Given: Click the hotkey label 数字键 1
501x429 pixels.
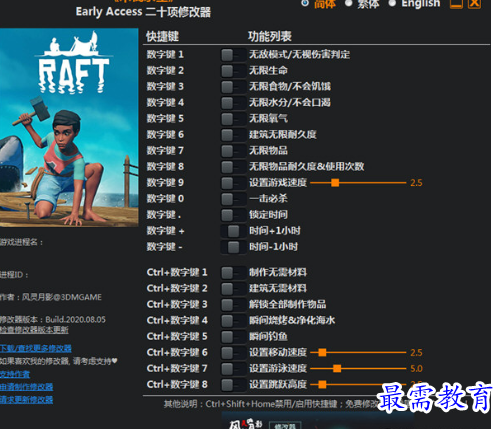Looking at the screenshot, I should (x=165, y=55).
